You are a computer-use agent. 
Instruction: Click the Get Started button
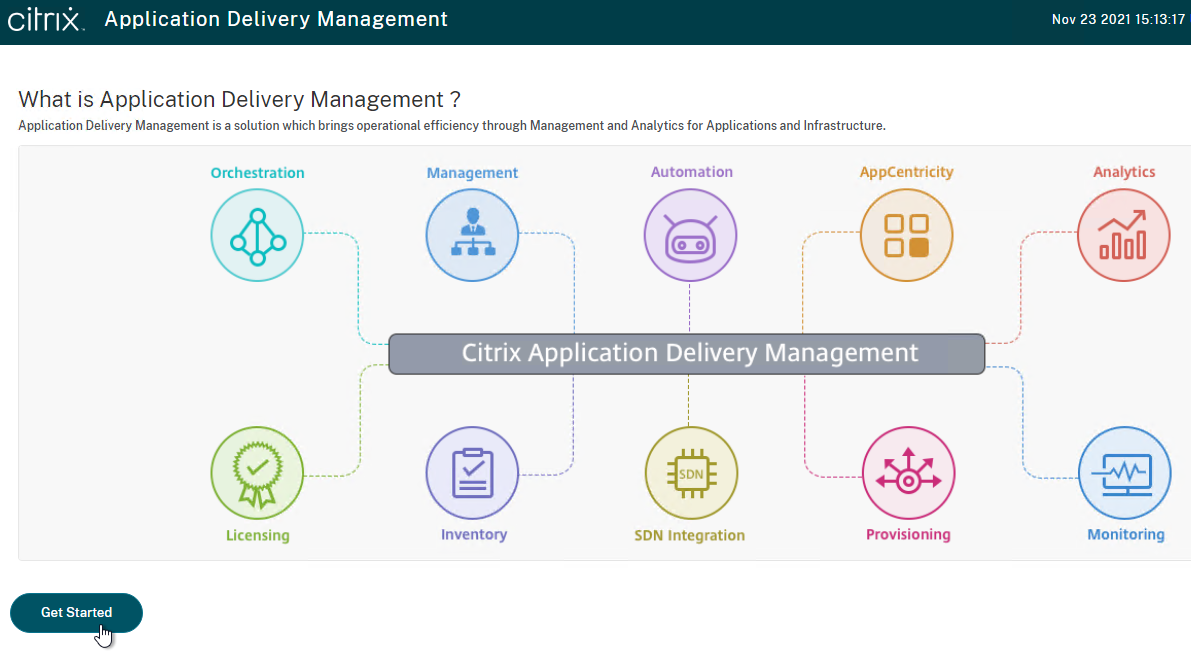pos(76,613)
